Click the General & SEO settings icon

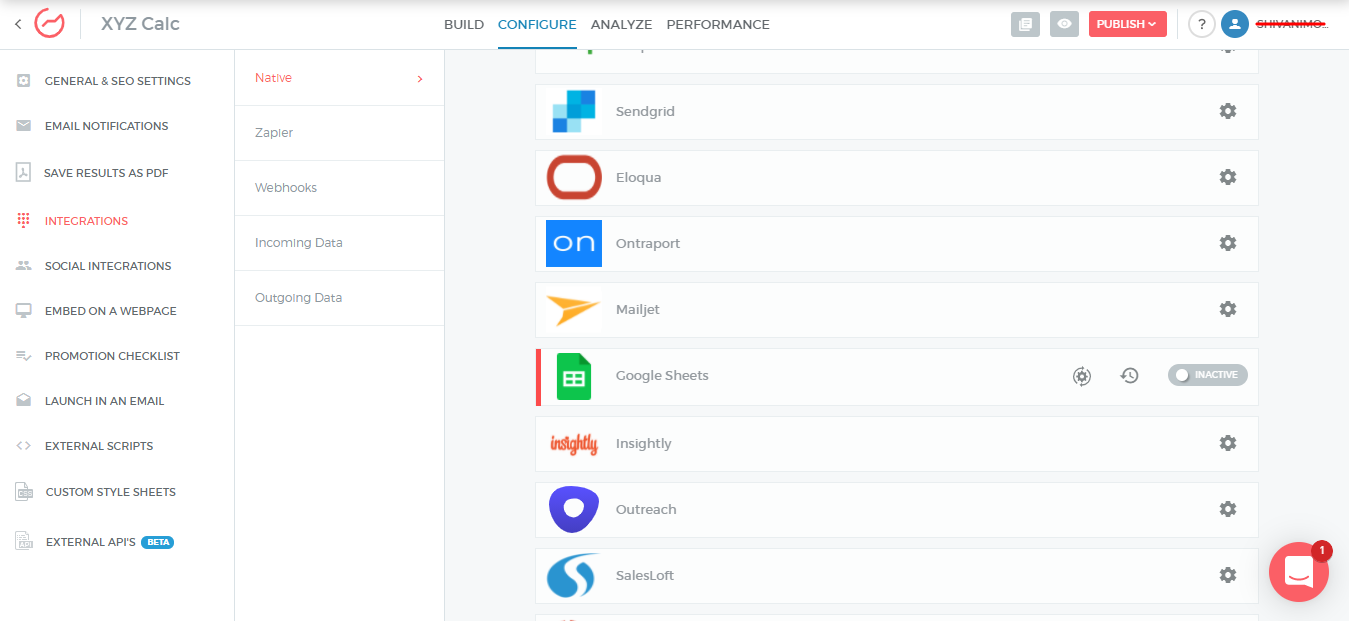pyautogui.click(x=24, y=81)
